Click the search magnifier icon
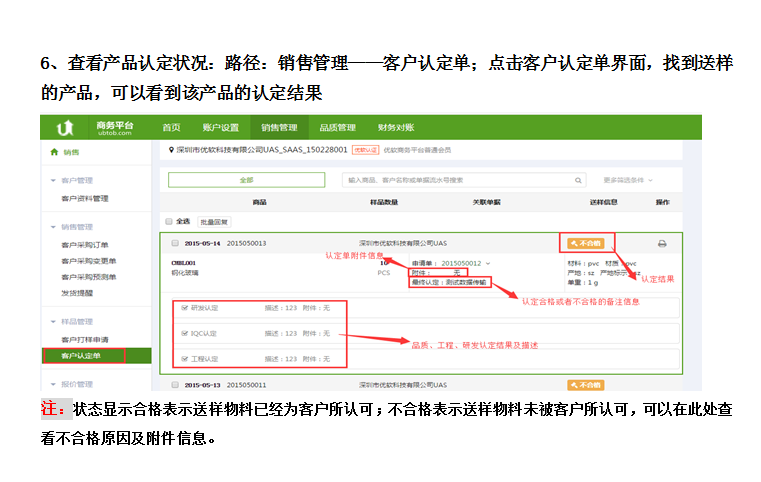The width and height of the screenshot is (761, 482). [x=580, y=180]
